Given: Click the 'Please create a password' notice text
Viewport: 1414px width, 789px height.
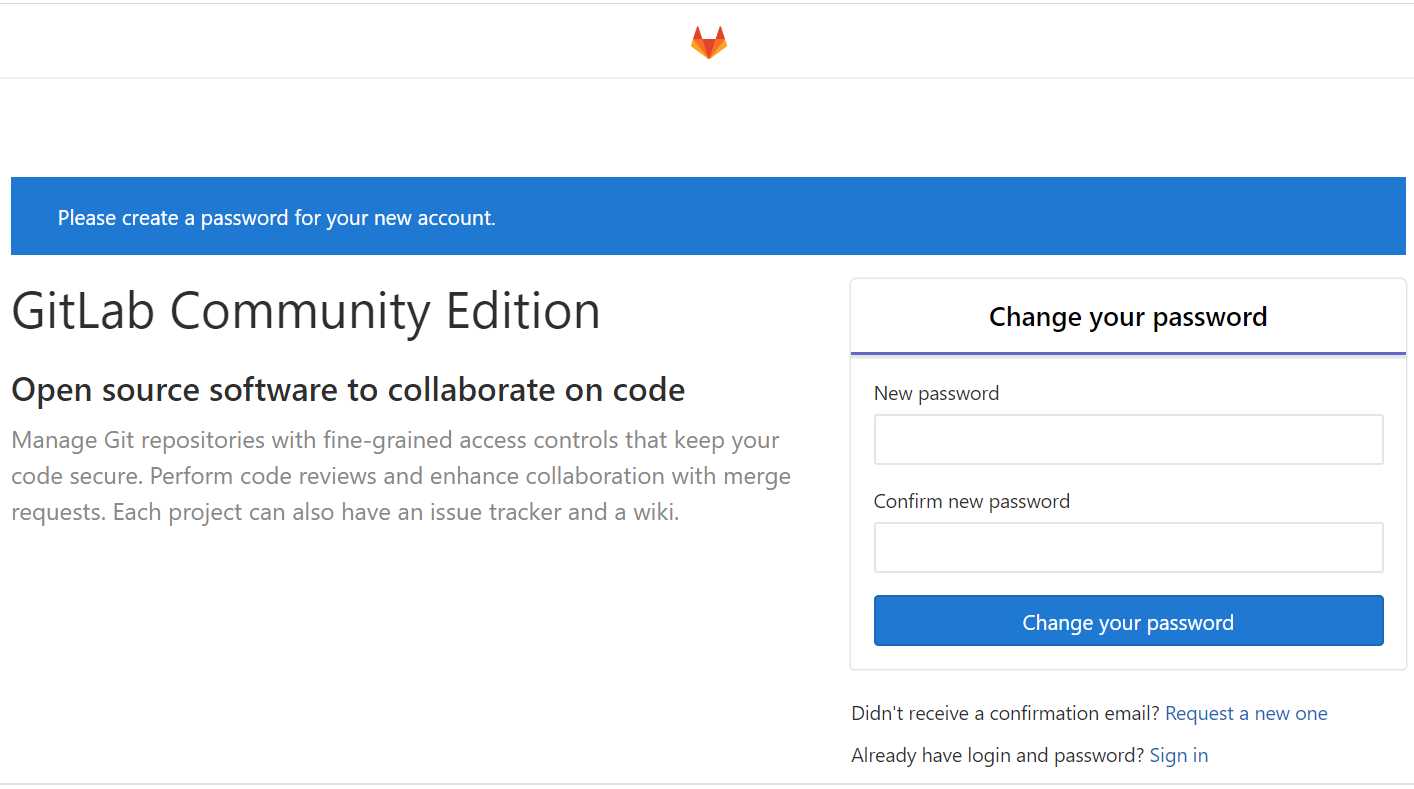Looking at the screenshot, I should 277,217.
